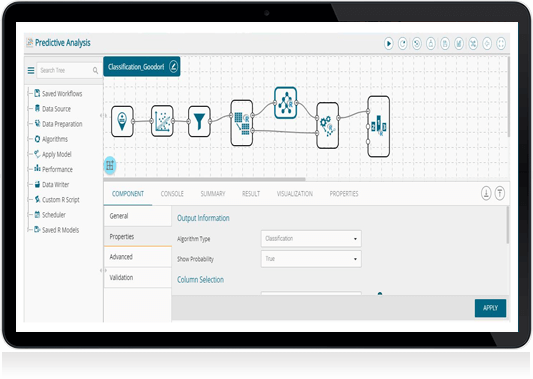
Task: Click the refresh icon in top toolbar
Action: [403, 44]
